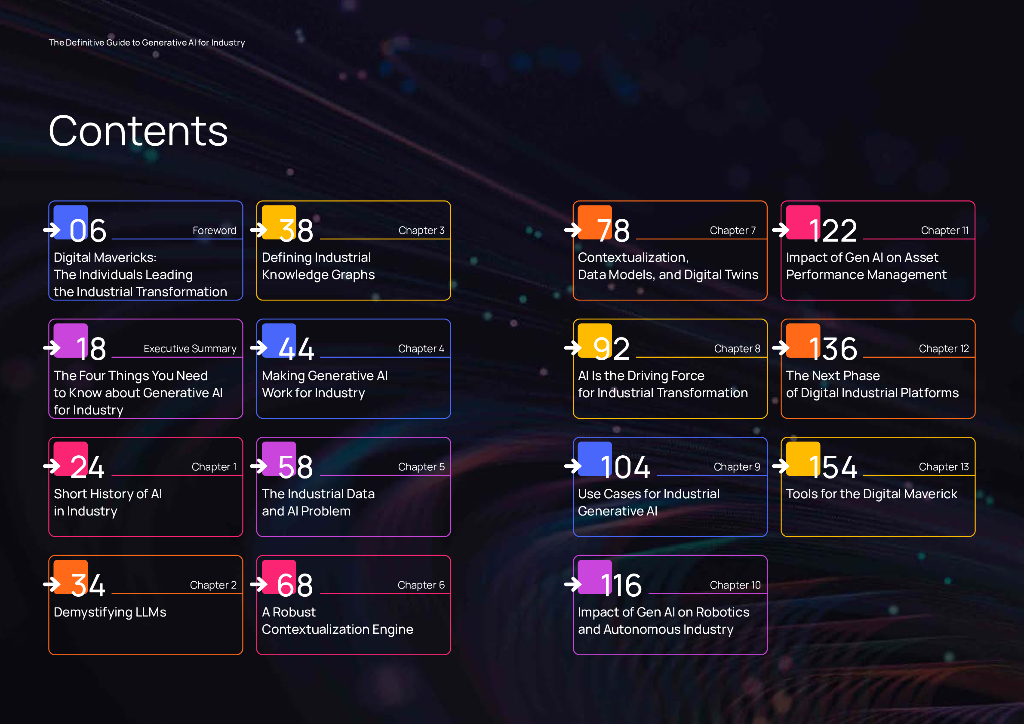The image size is (1024, 724).
Task: Click the arrow icon beside page 34
Action: coord(52,584)
